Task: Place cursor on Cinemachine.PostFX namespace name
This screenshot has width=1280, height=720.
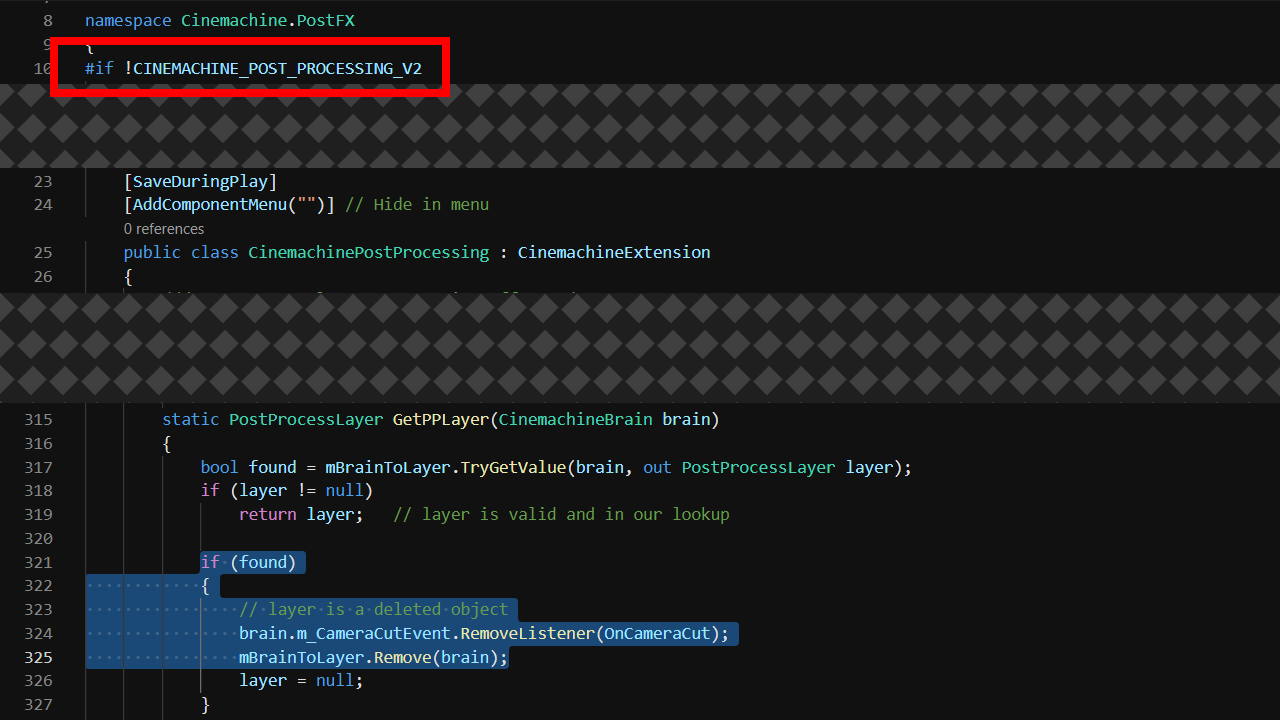Action: coord(267,20)
